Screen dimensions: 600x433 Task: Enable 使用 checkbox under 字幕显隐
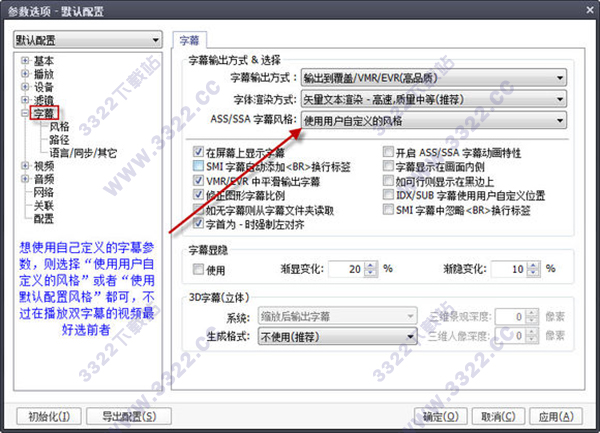click(x=198, y=269)
